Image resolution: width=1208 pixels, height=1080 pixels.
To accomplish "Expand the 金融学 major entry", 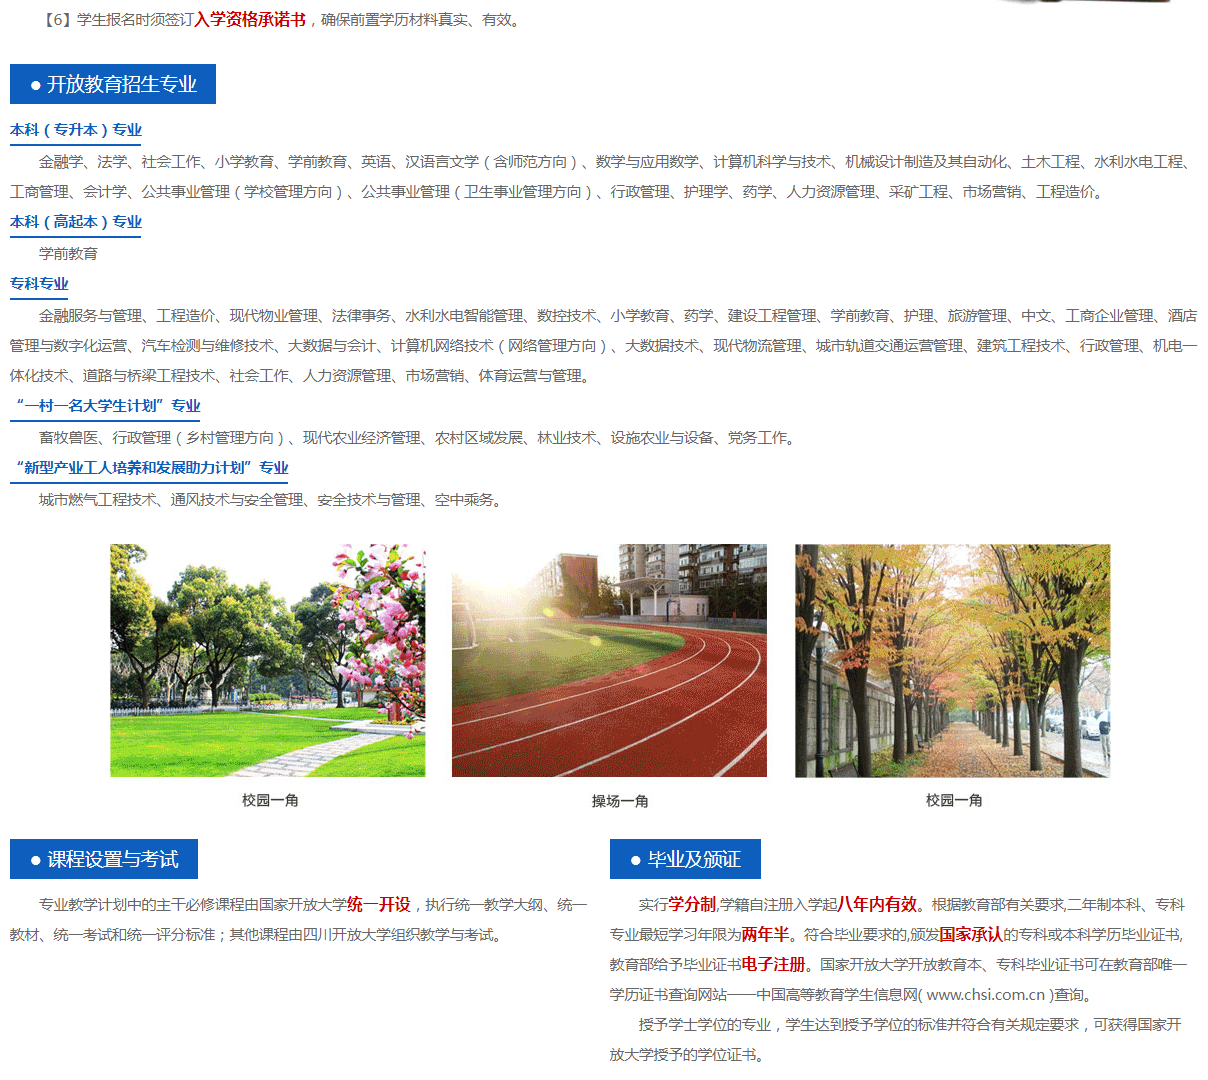I will 61,161.
